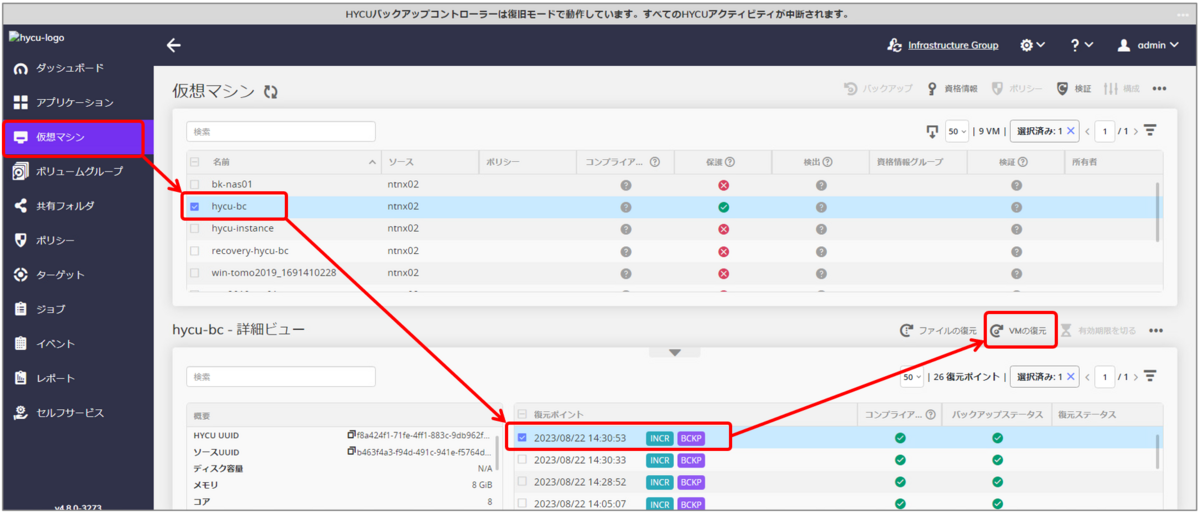Clear the VM 選択済み: 1 selection X
1200x513 pixels.
point(1071,131)
